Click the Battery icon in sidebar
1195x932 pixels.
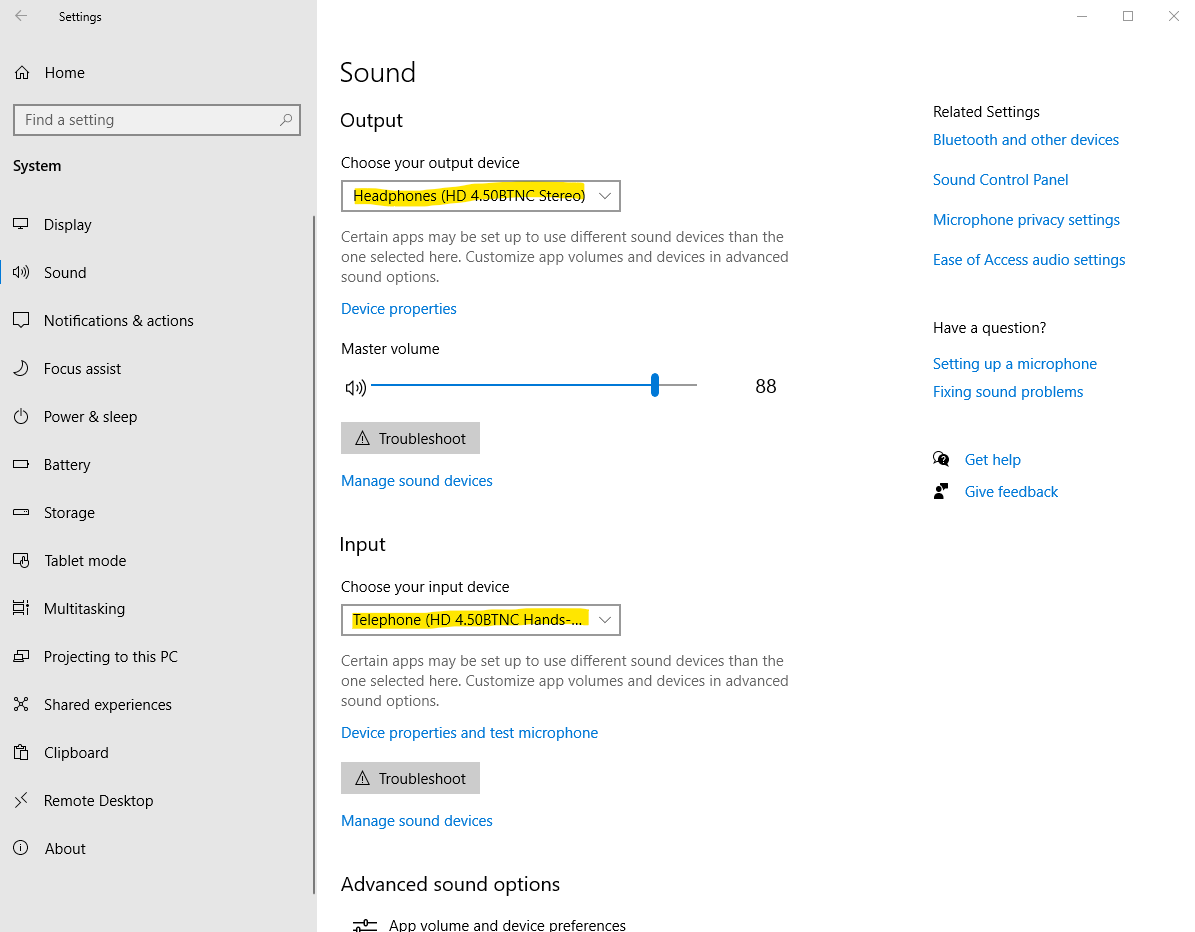(20, 464)
